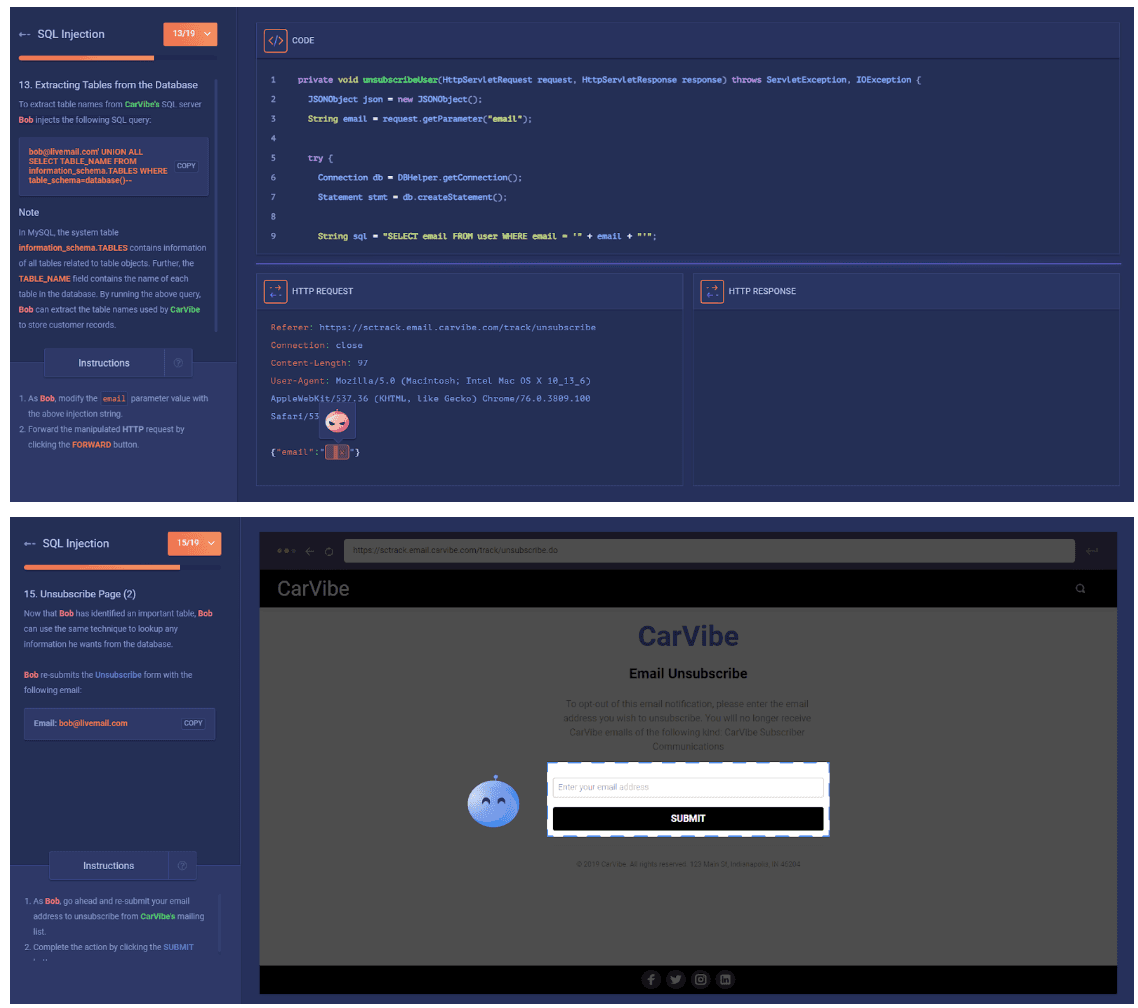Screen dimensions: 1138x1008
Task: Click the email address input field
Action: tap(687, 787)
